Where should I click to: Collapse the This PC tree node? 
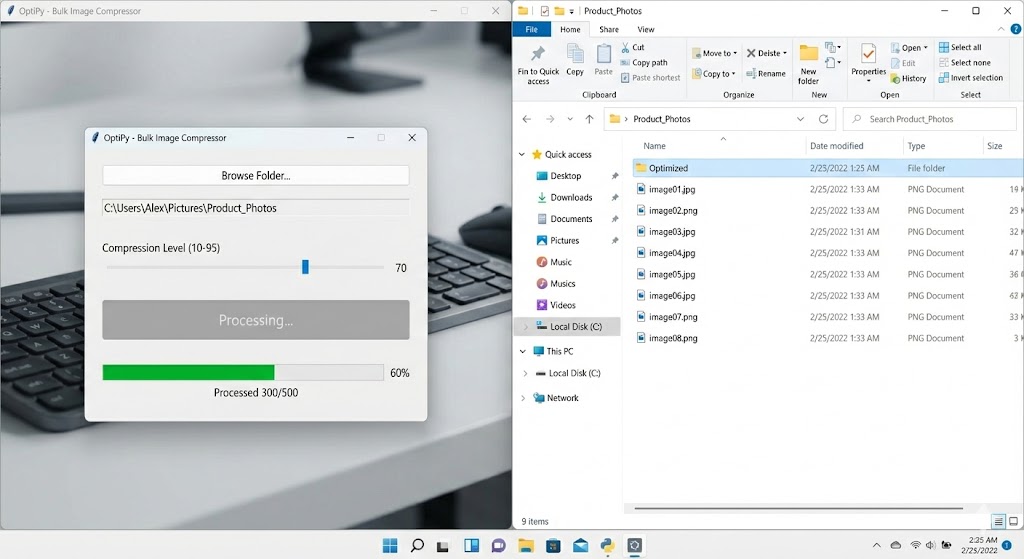click(522, 351)
